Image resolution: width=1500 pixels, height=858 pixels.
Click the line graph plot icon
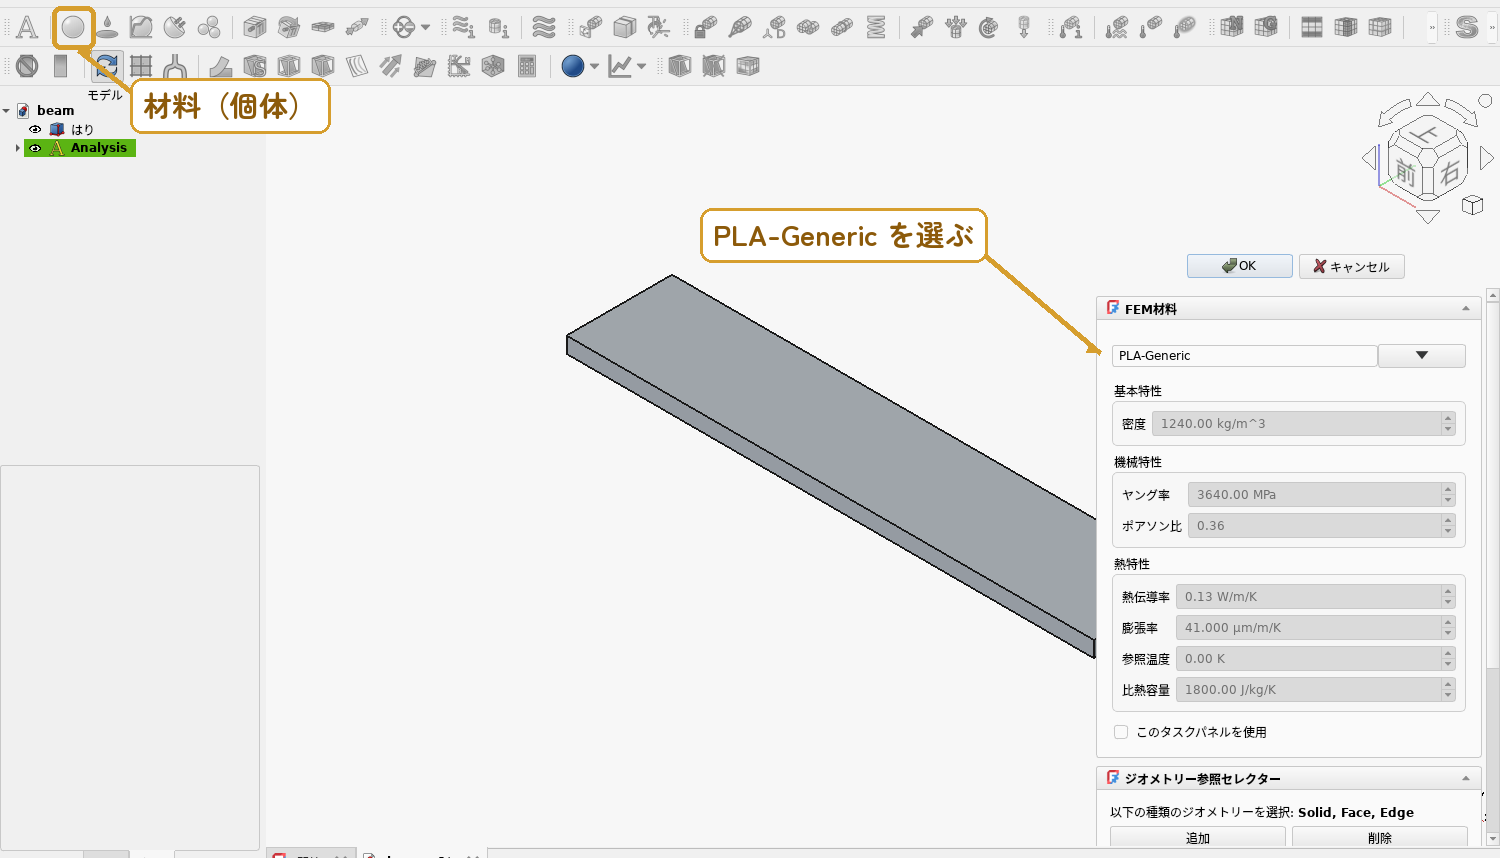coord(620,66)
